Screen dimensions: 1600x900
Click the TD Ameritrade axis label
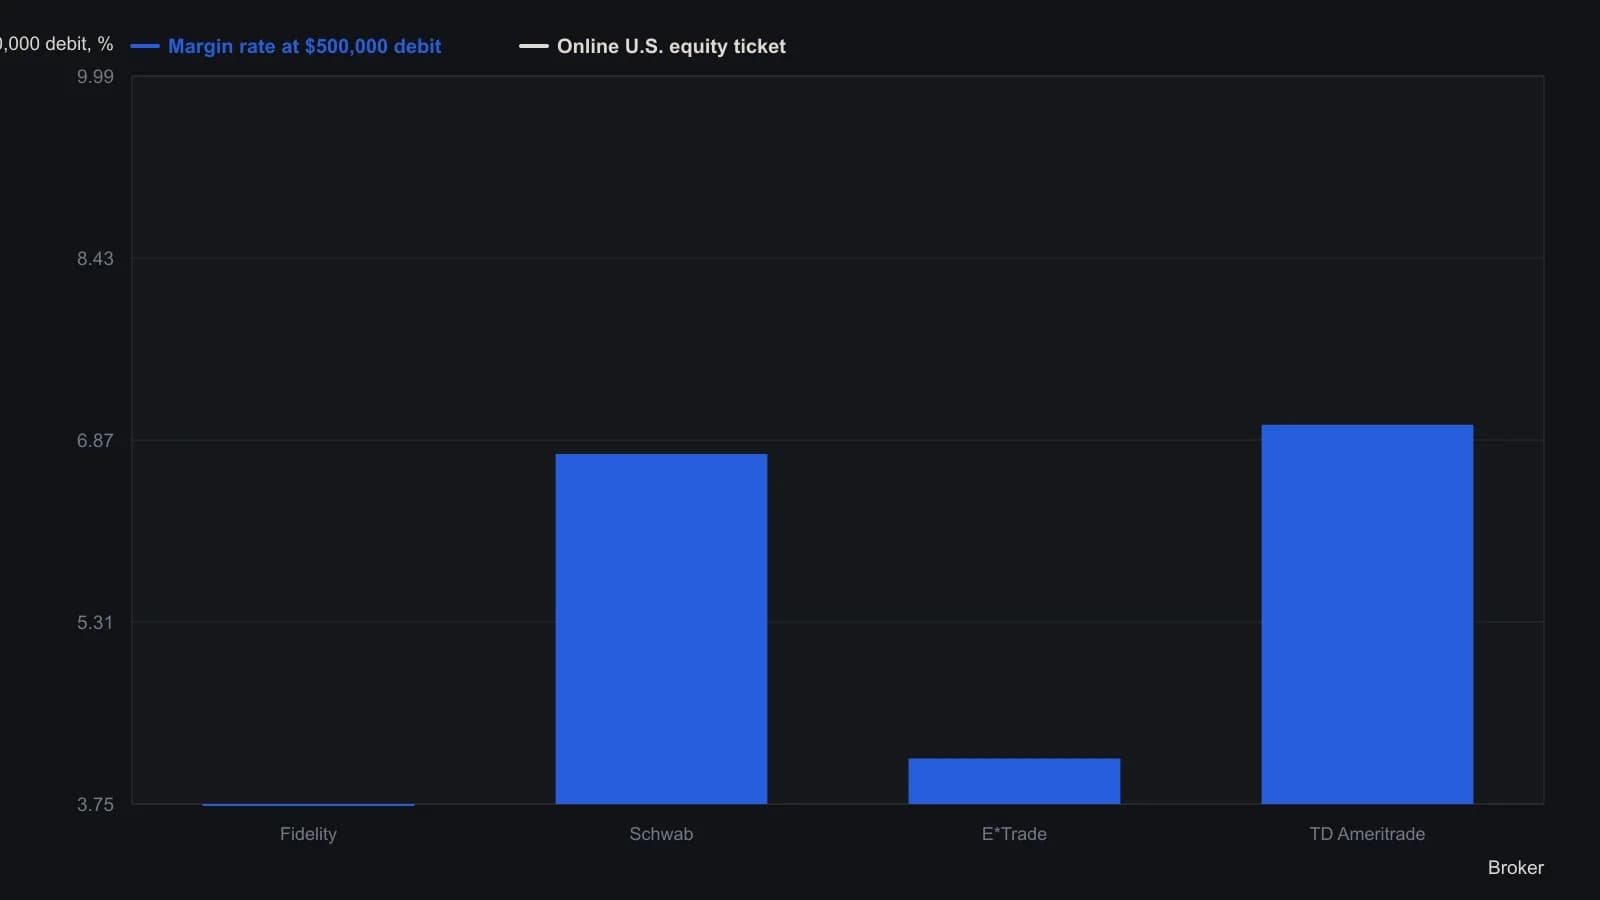1367,834
